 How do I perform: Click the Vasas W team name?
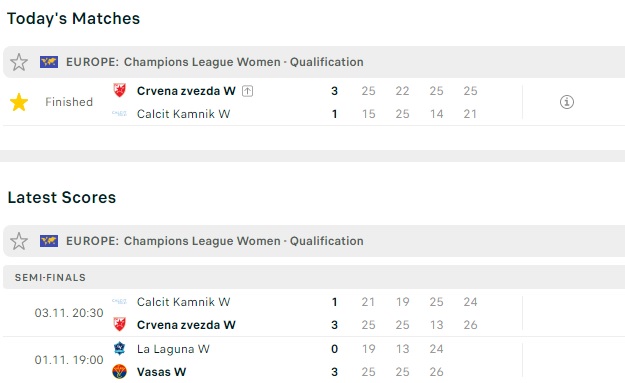[x=161, y=372]
